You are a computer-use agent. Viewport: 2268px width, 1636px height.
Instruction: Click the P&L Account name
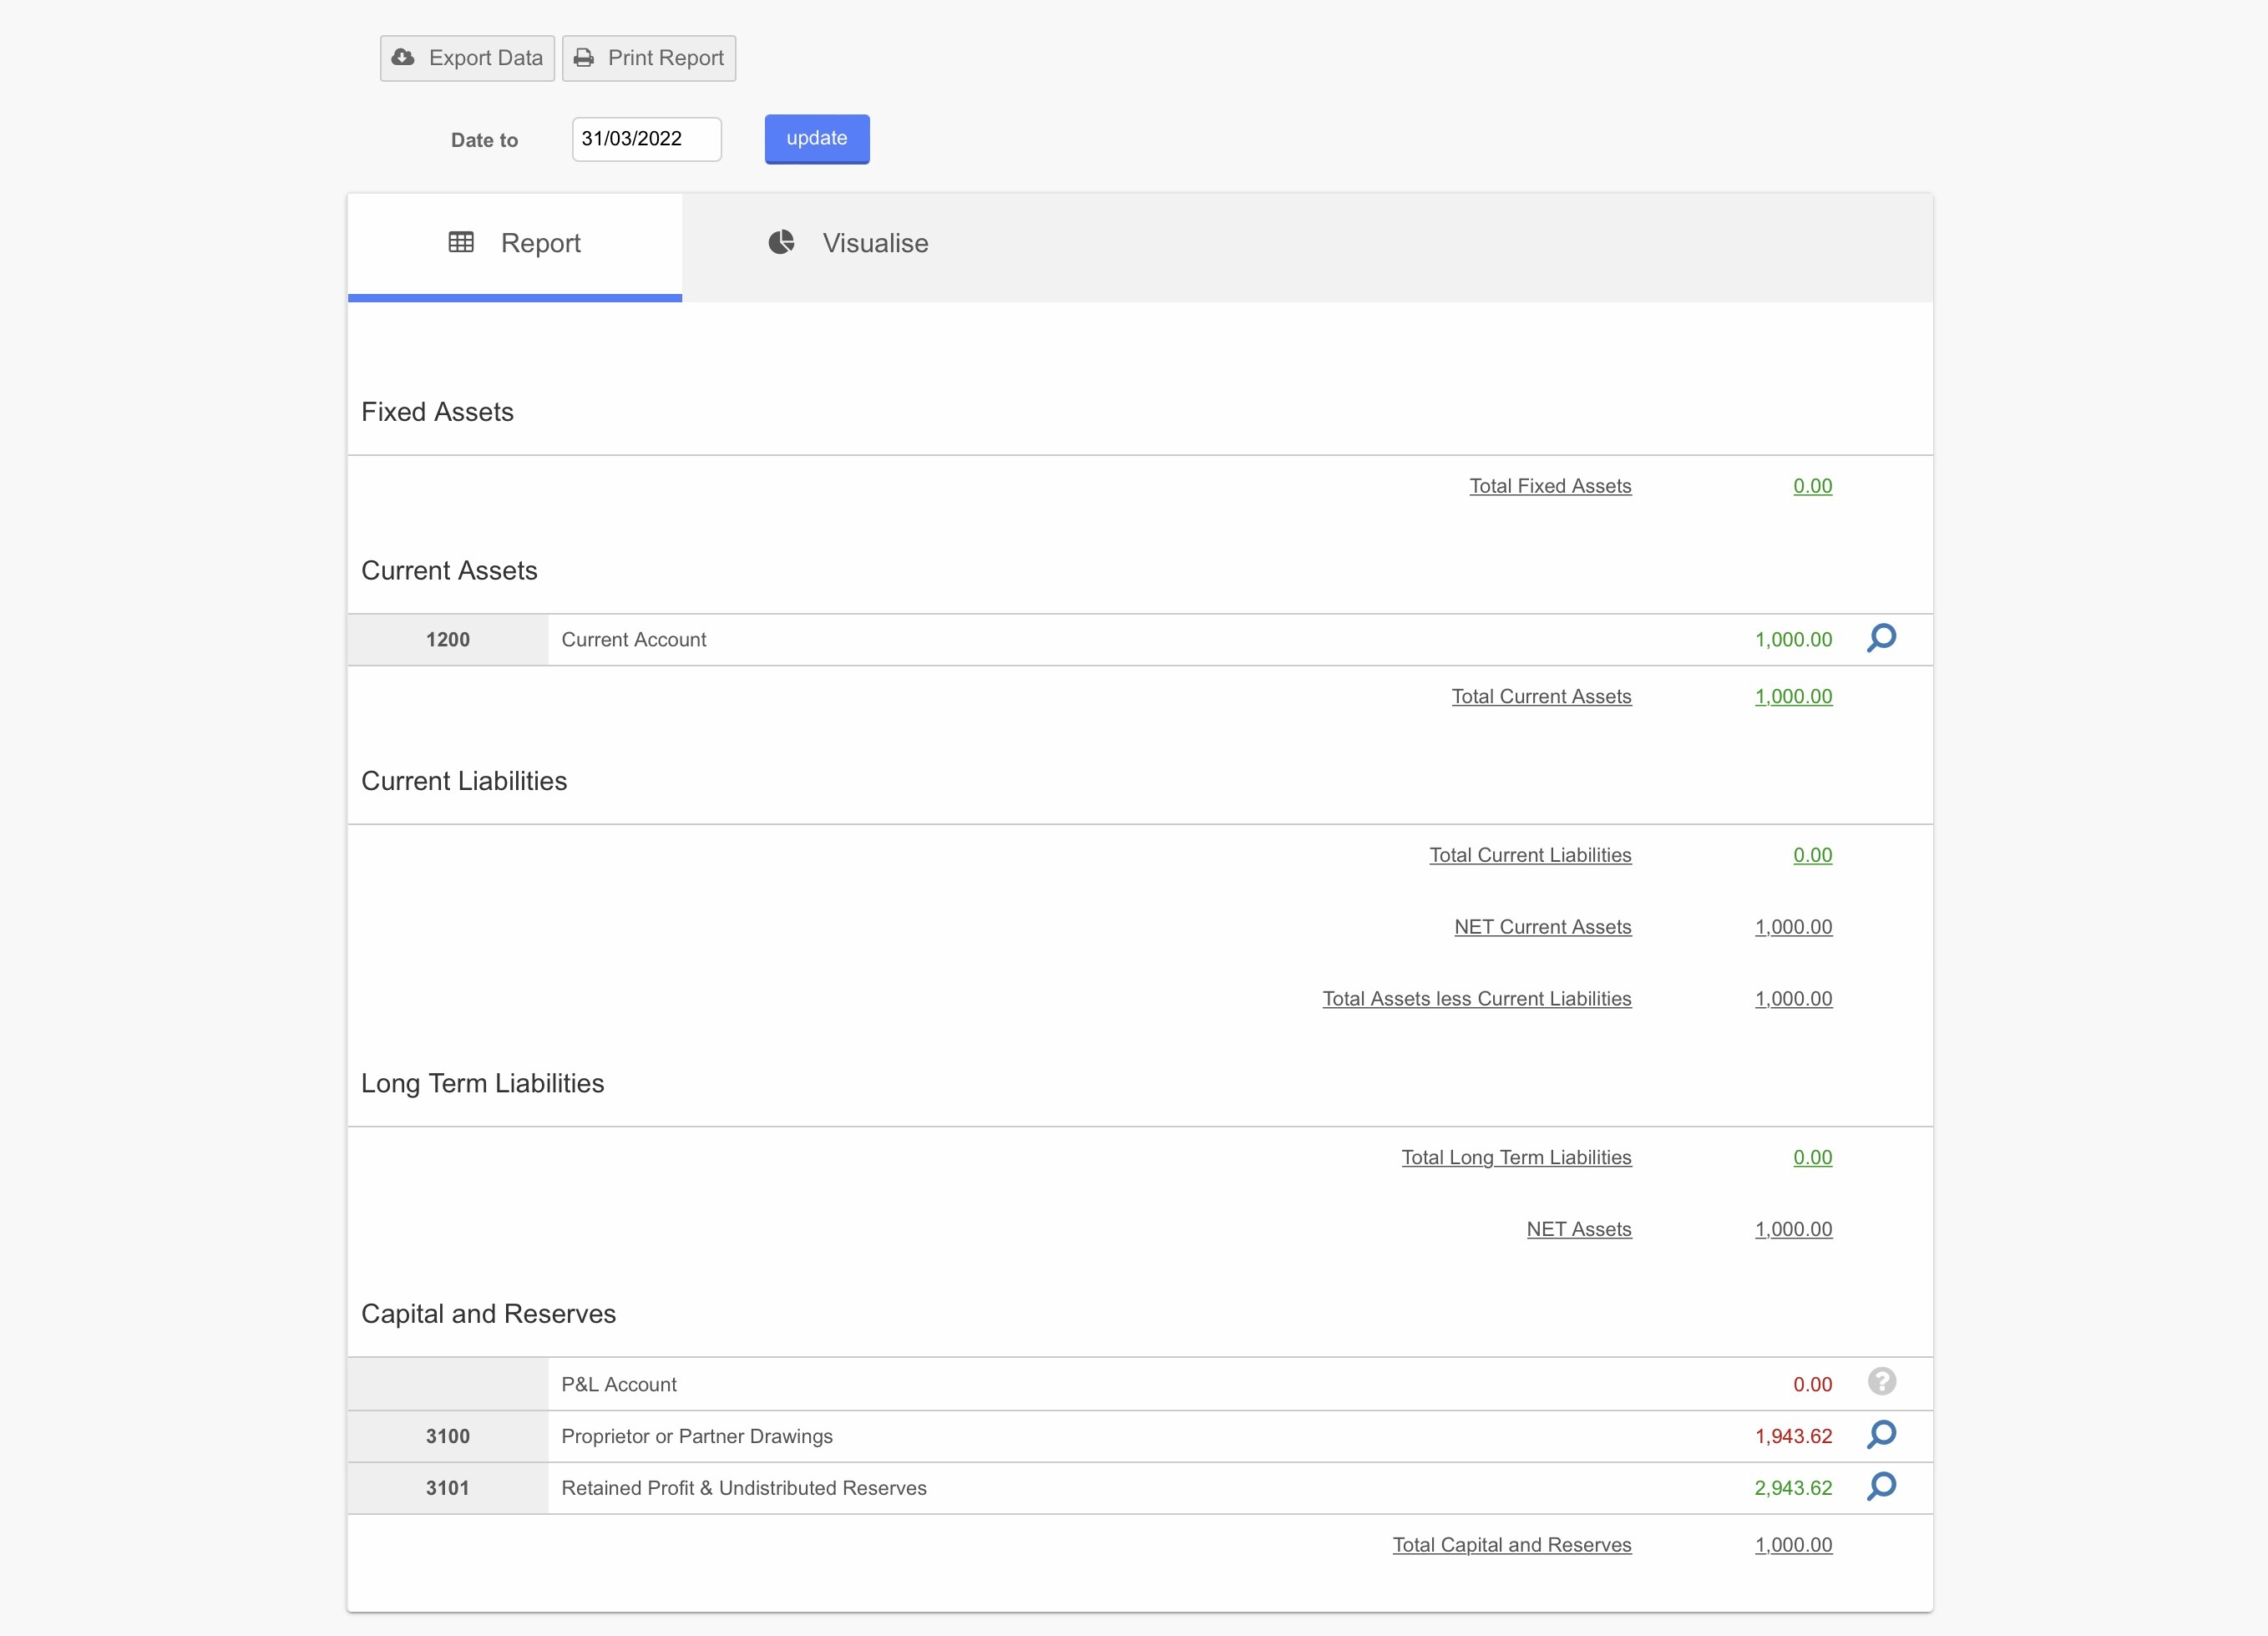(619, 1385)
